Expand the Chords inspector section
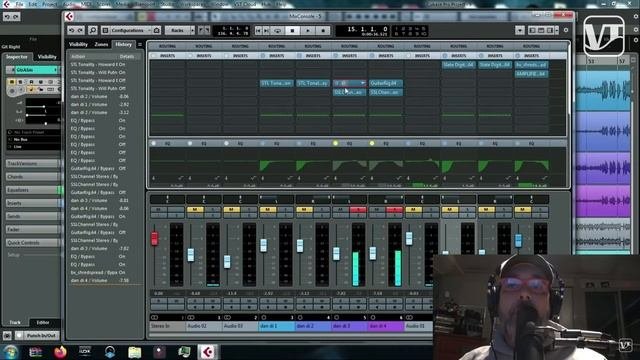640x360 pixels. (x=33, y=177)
